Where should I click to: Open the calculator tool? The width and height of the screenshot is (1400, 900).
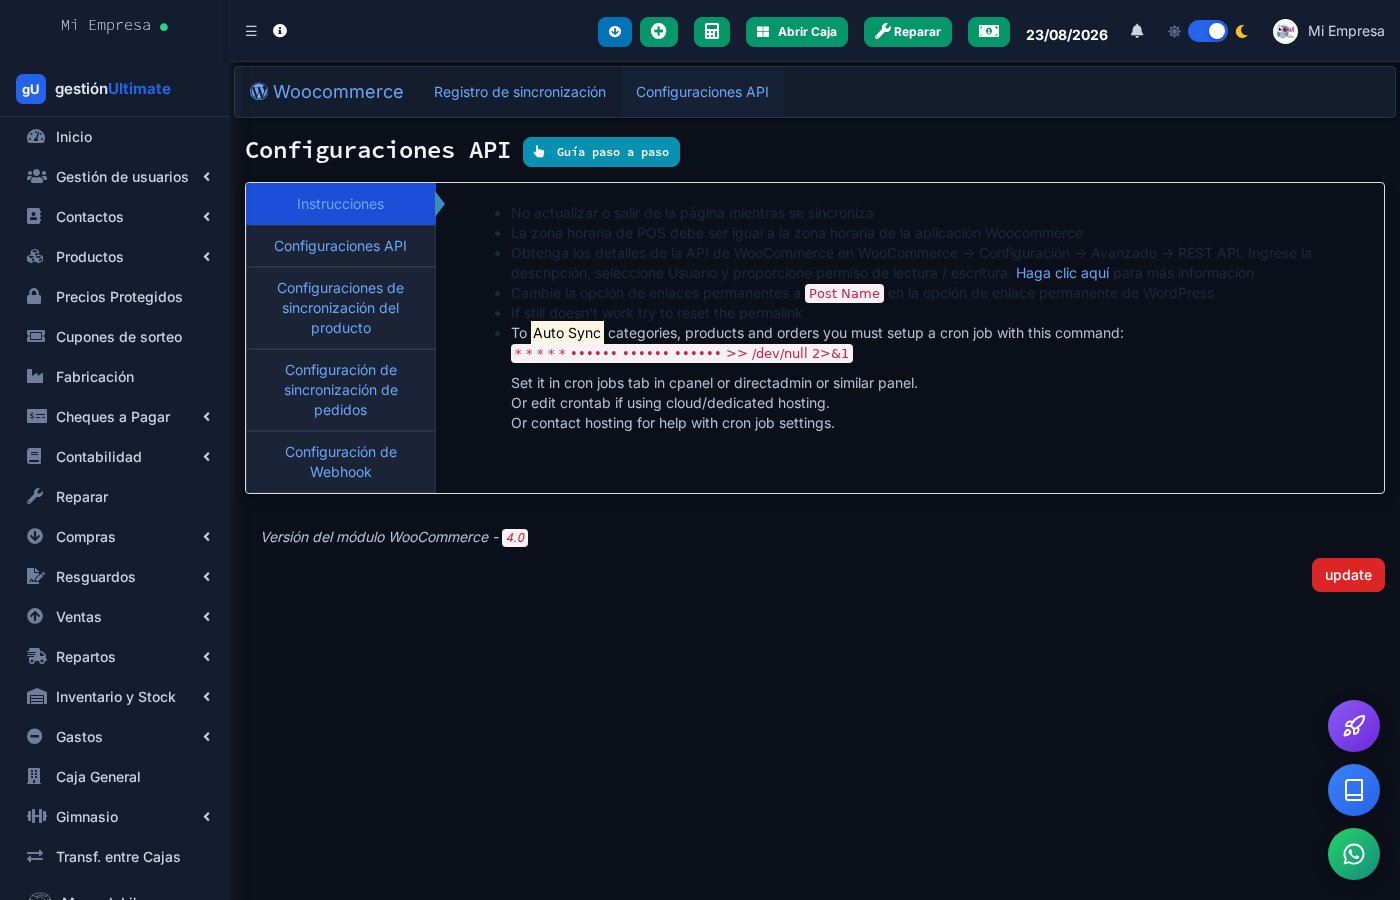click(x=712, y=32)
